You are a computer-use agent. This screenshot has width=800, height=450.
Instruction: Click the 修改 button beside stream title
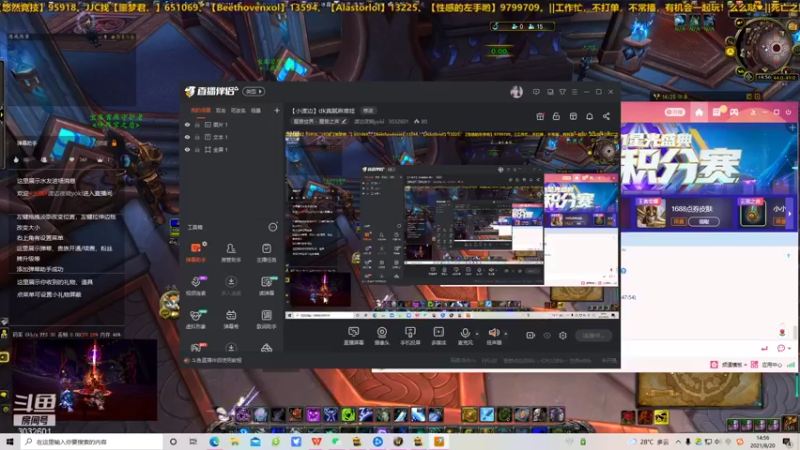[x=368, y=111]
